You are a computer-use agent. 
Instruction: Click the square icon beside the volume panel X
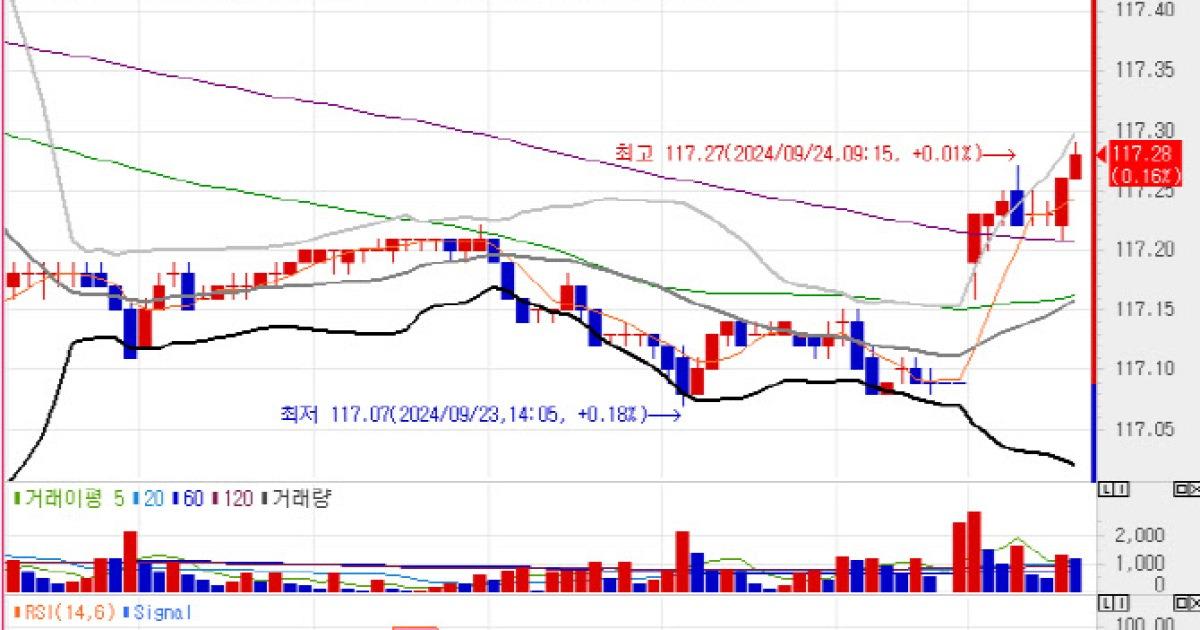[1179, 489]
